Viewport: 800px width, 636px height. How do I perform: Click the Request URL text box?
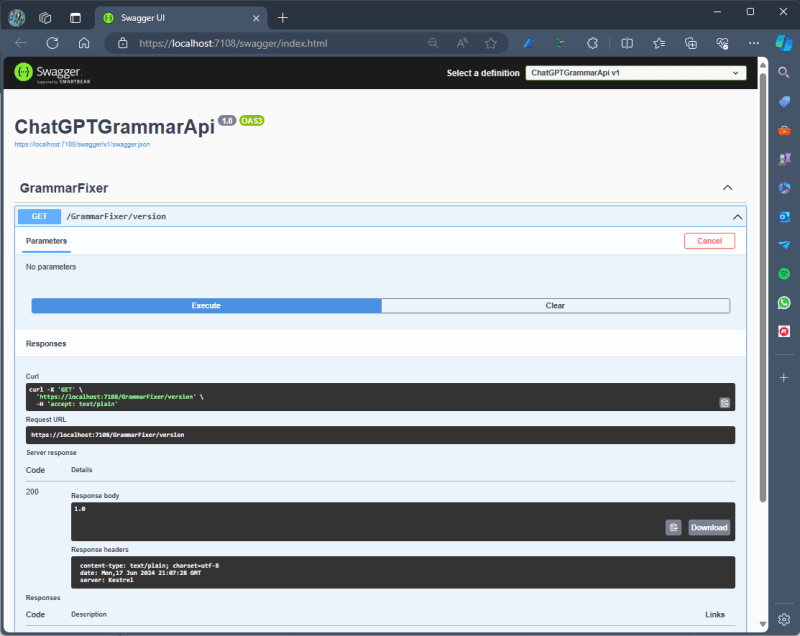tap(380, 435)
